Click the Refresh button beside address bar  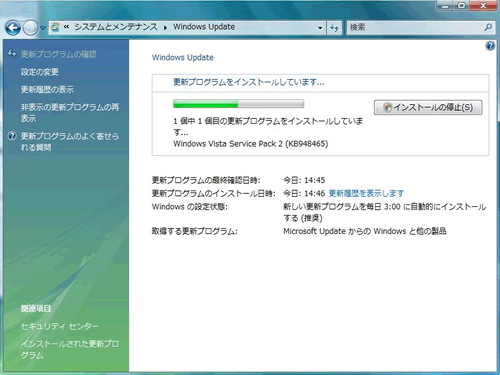coord(334,28)
